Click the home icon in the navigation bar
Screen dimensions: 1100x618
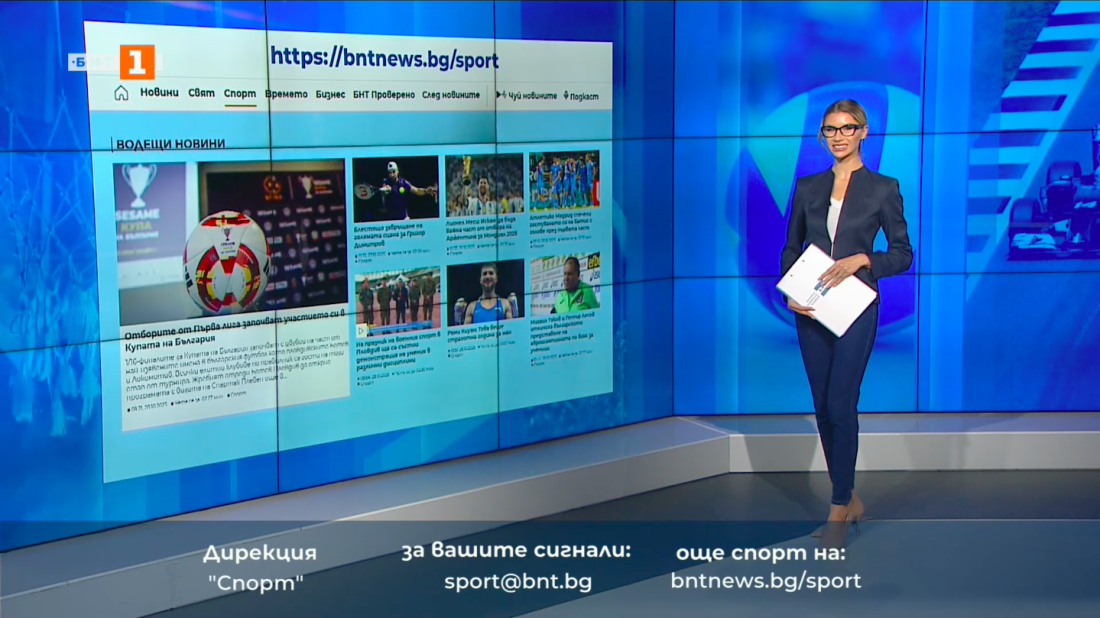click(x=121, y=93)
